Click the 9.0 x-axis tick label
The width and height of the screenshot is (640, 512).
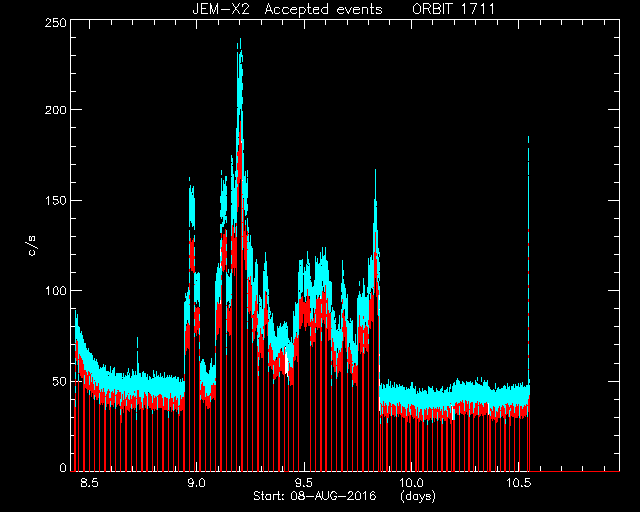196,483
